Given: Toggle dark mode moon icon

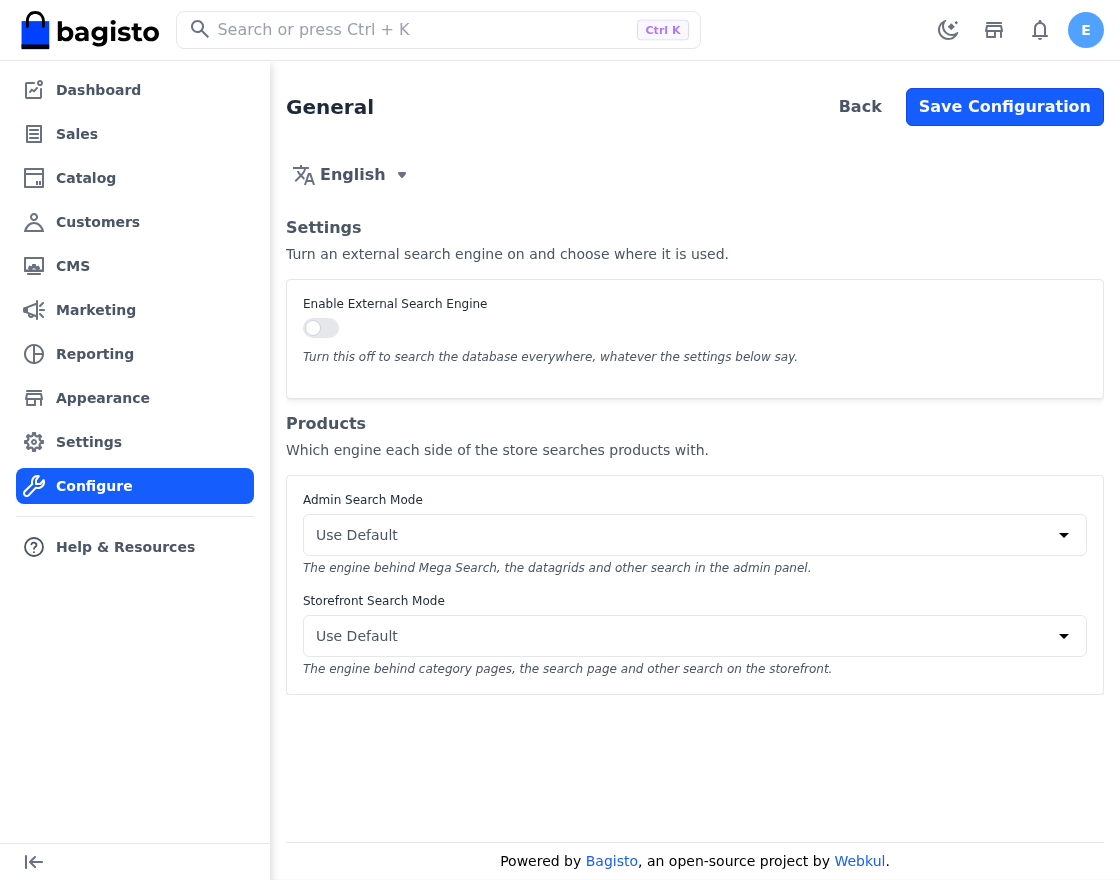Looking at the screenshot, I should pos(948,30).
